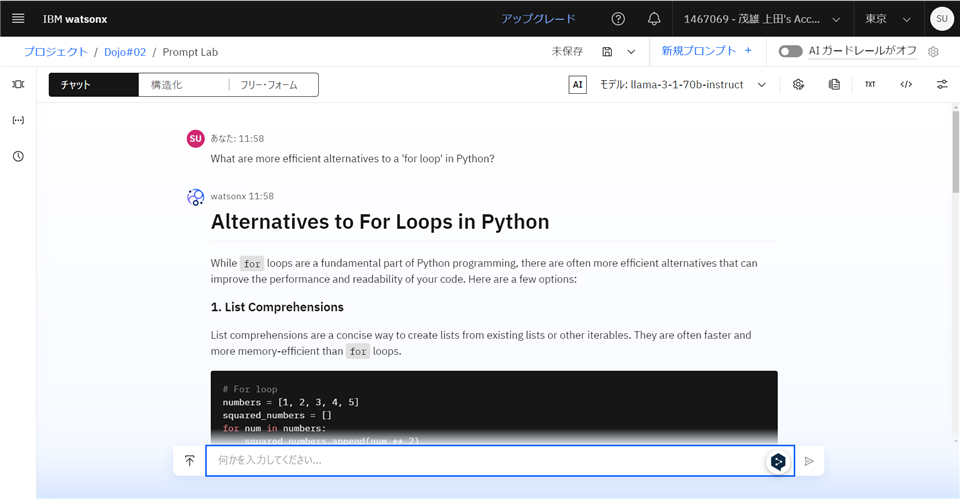Screen dimensions: 960x499
Task: Open the sample prompts sidebar icon
Action: click(18, 84)
